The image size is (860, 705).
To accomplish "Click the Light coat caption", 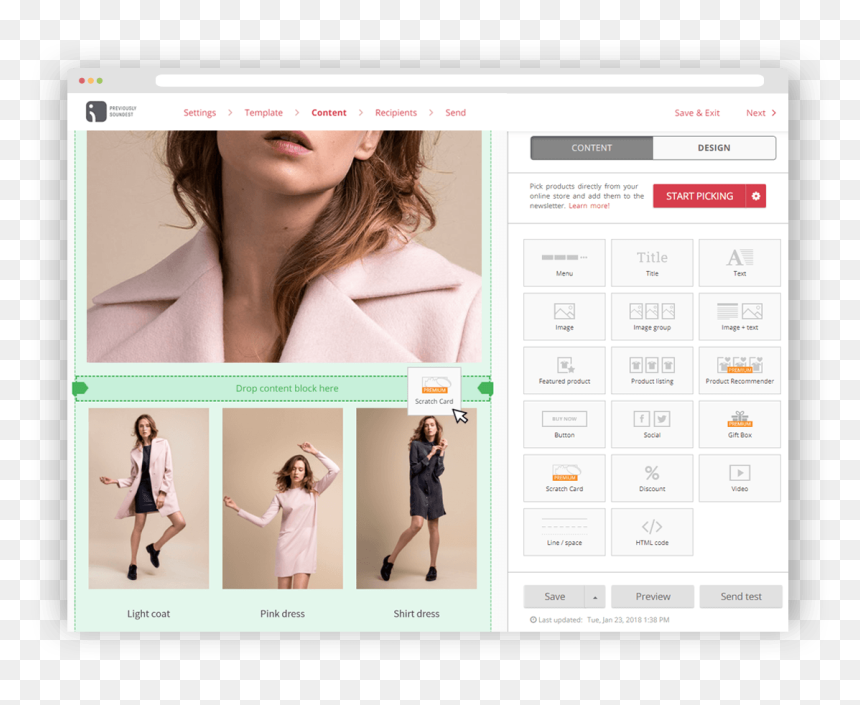I will (x=149, y=613).
